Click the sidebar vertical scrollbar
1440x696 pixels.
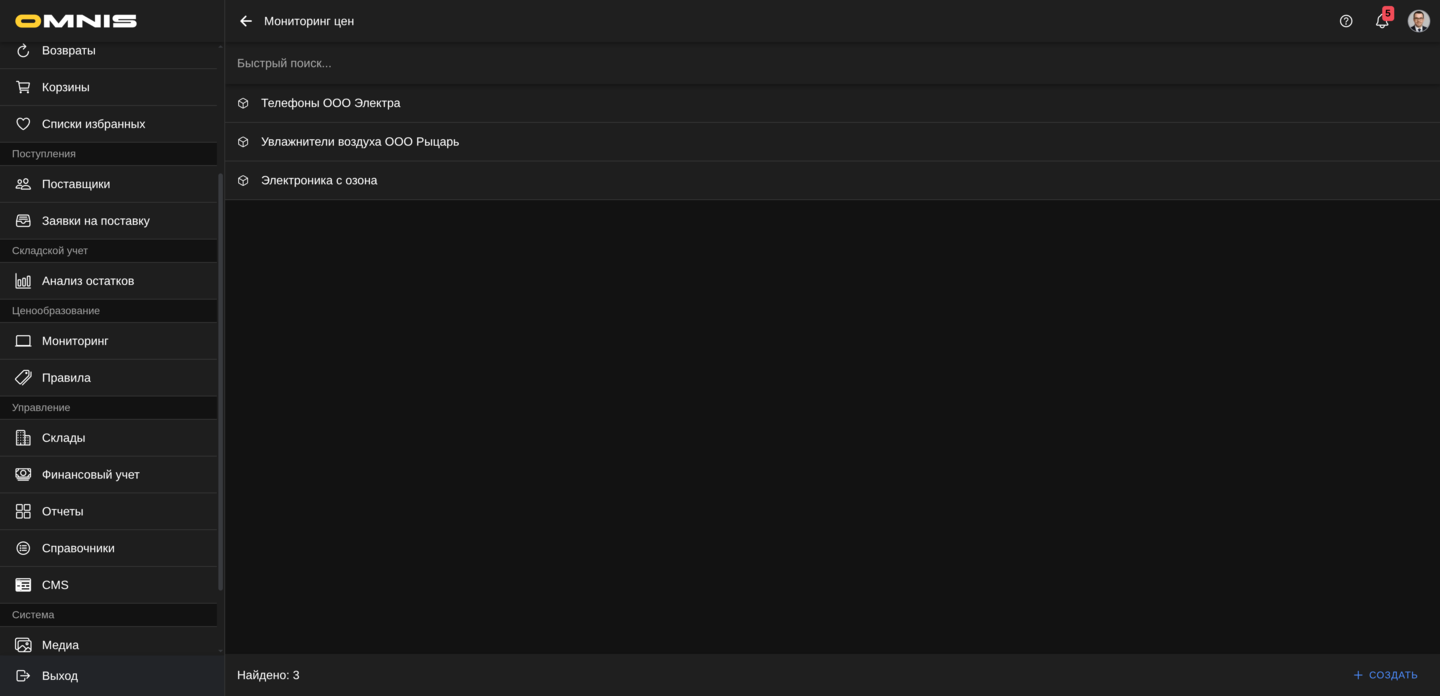[x=220, y=380]
